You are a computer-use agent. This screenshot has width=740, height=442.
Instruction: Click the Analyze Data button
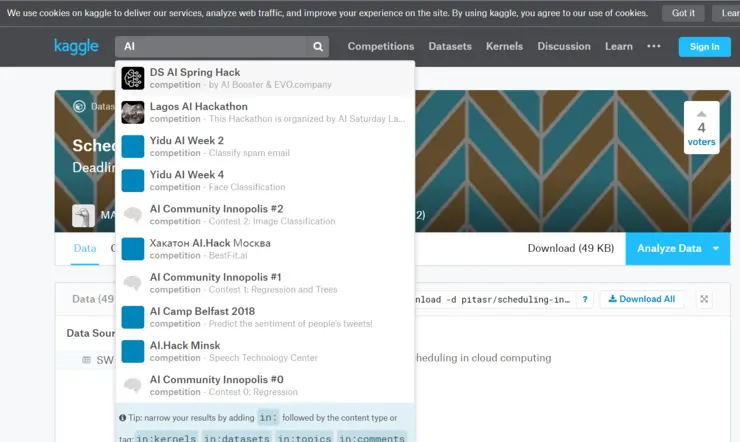point(669,248)
